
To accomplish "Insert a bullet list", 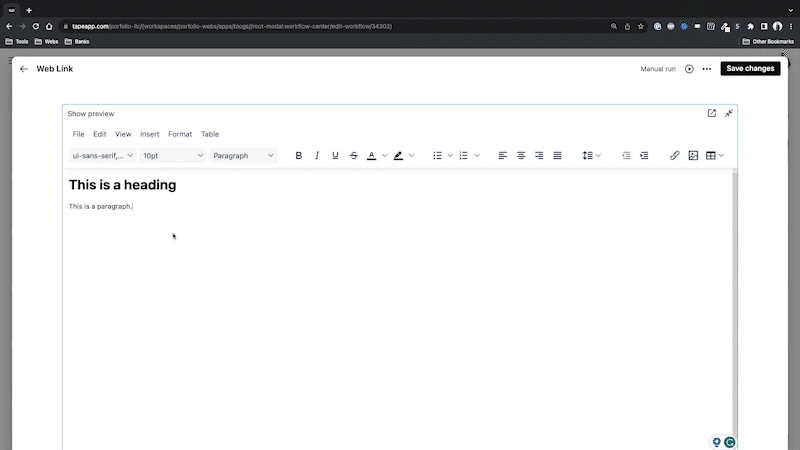I will (437, 156).
